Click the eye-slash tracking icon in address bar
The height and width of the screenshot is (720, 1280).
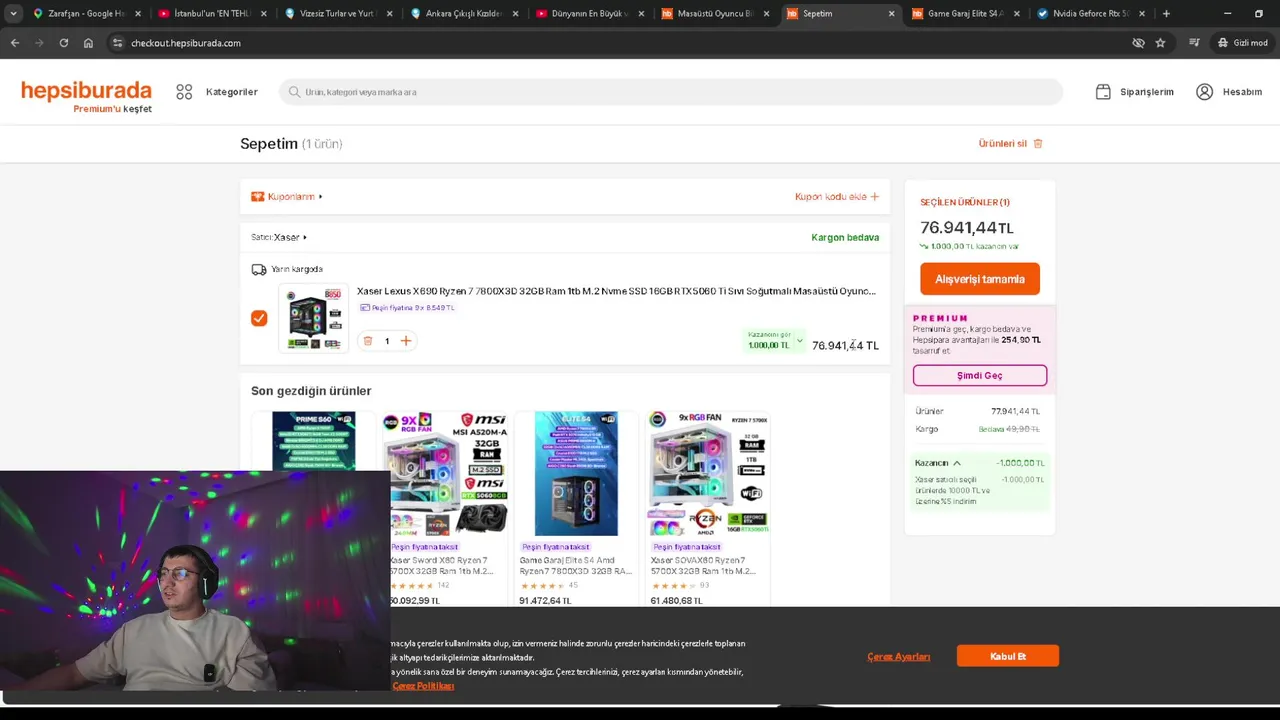(1138, 43)
